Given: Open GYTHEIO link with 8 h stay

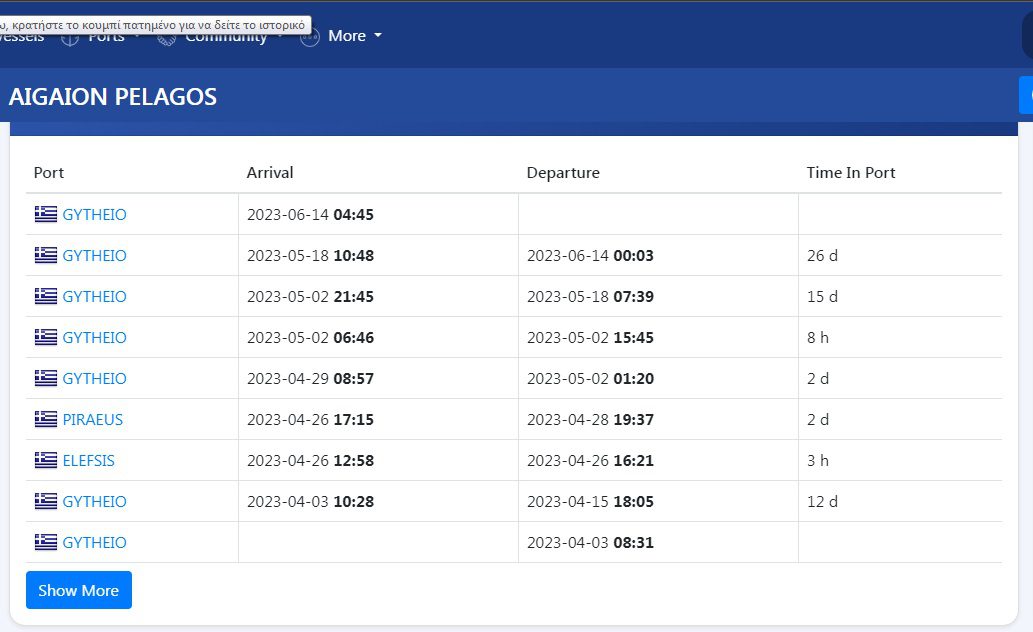Looking at the screenshot, I should pos(94,337).
